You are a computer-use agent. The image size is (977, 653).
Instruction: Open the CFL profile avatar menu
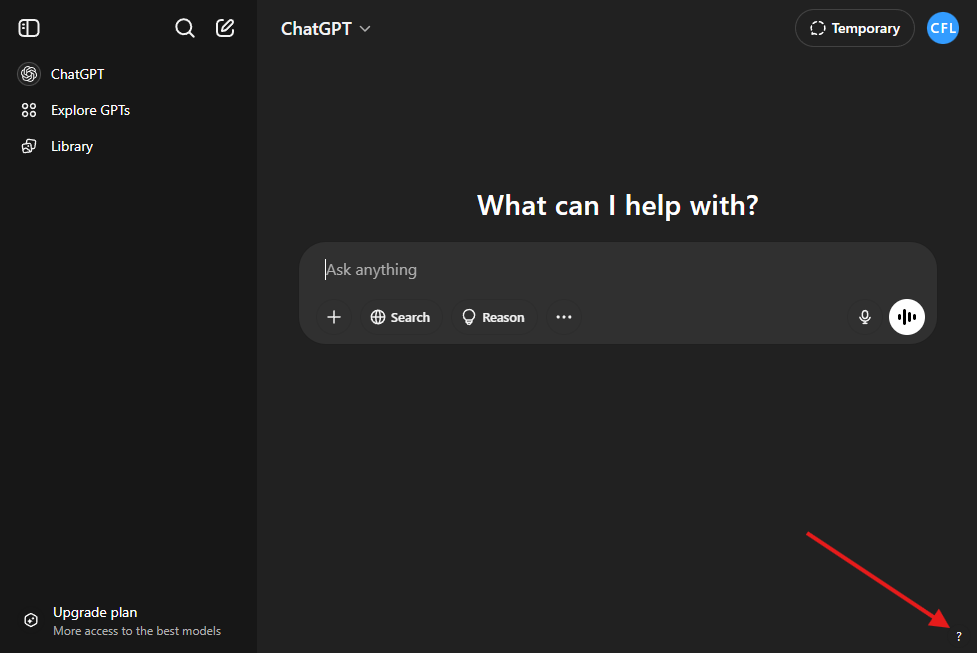pyautogui.click(x=943, y=28)
